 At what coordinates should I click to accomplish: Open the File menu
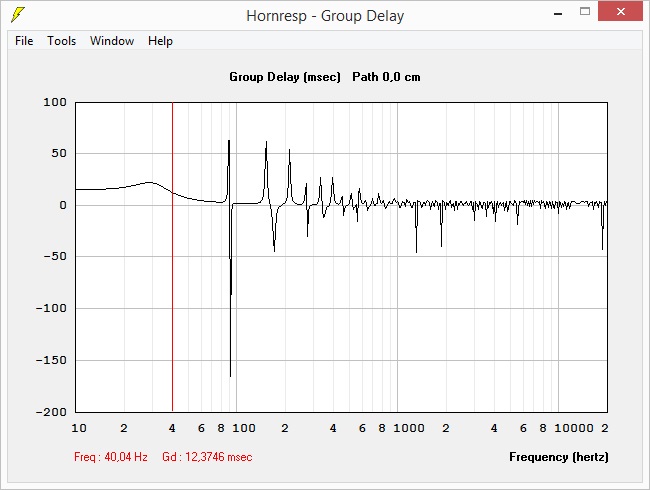[x=24, y=41]
